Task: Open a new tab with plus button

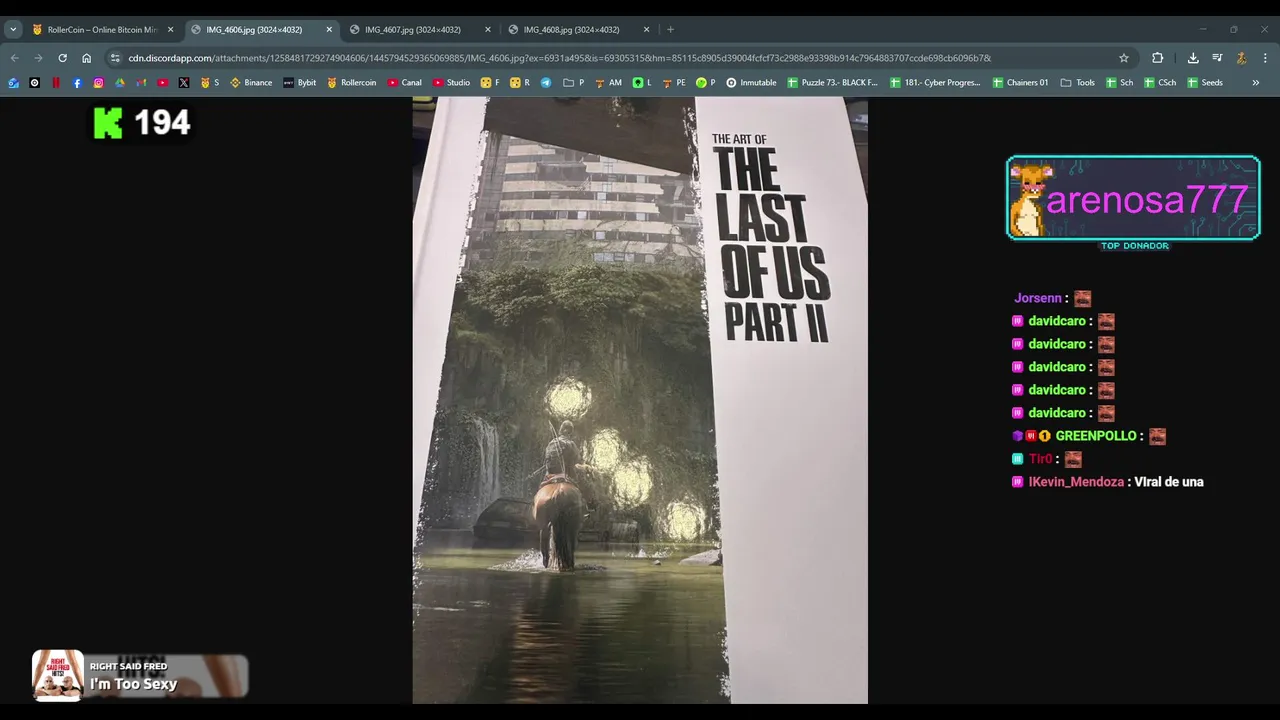Action: click(670, 30)
